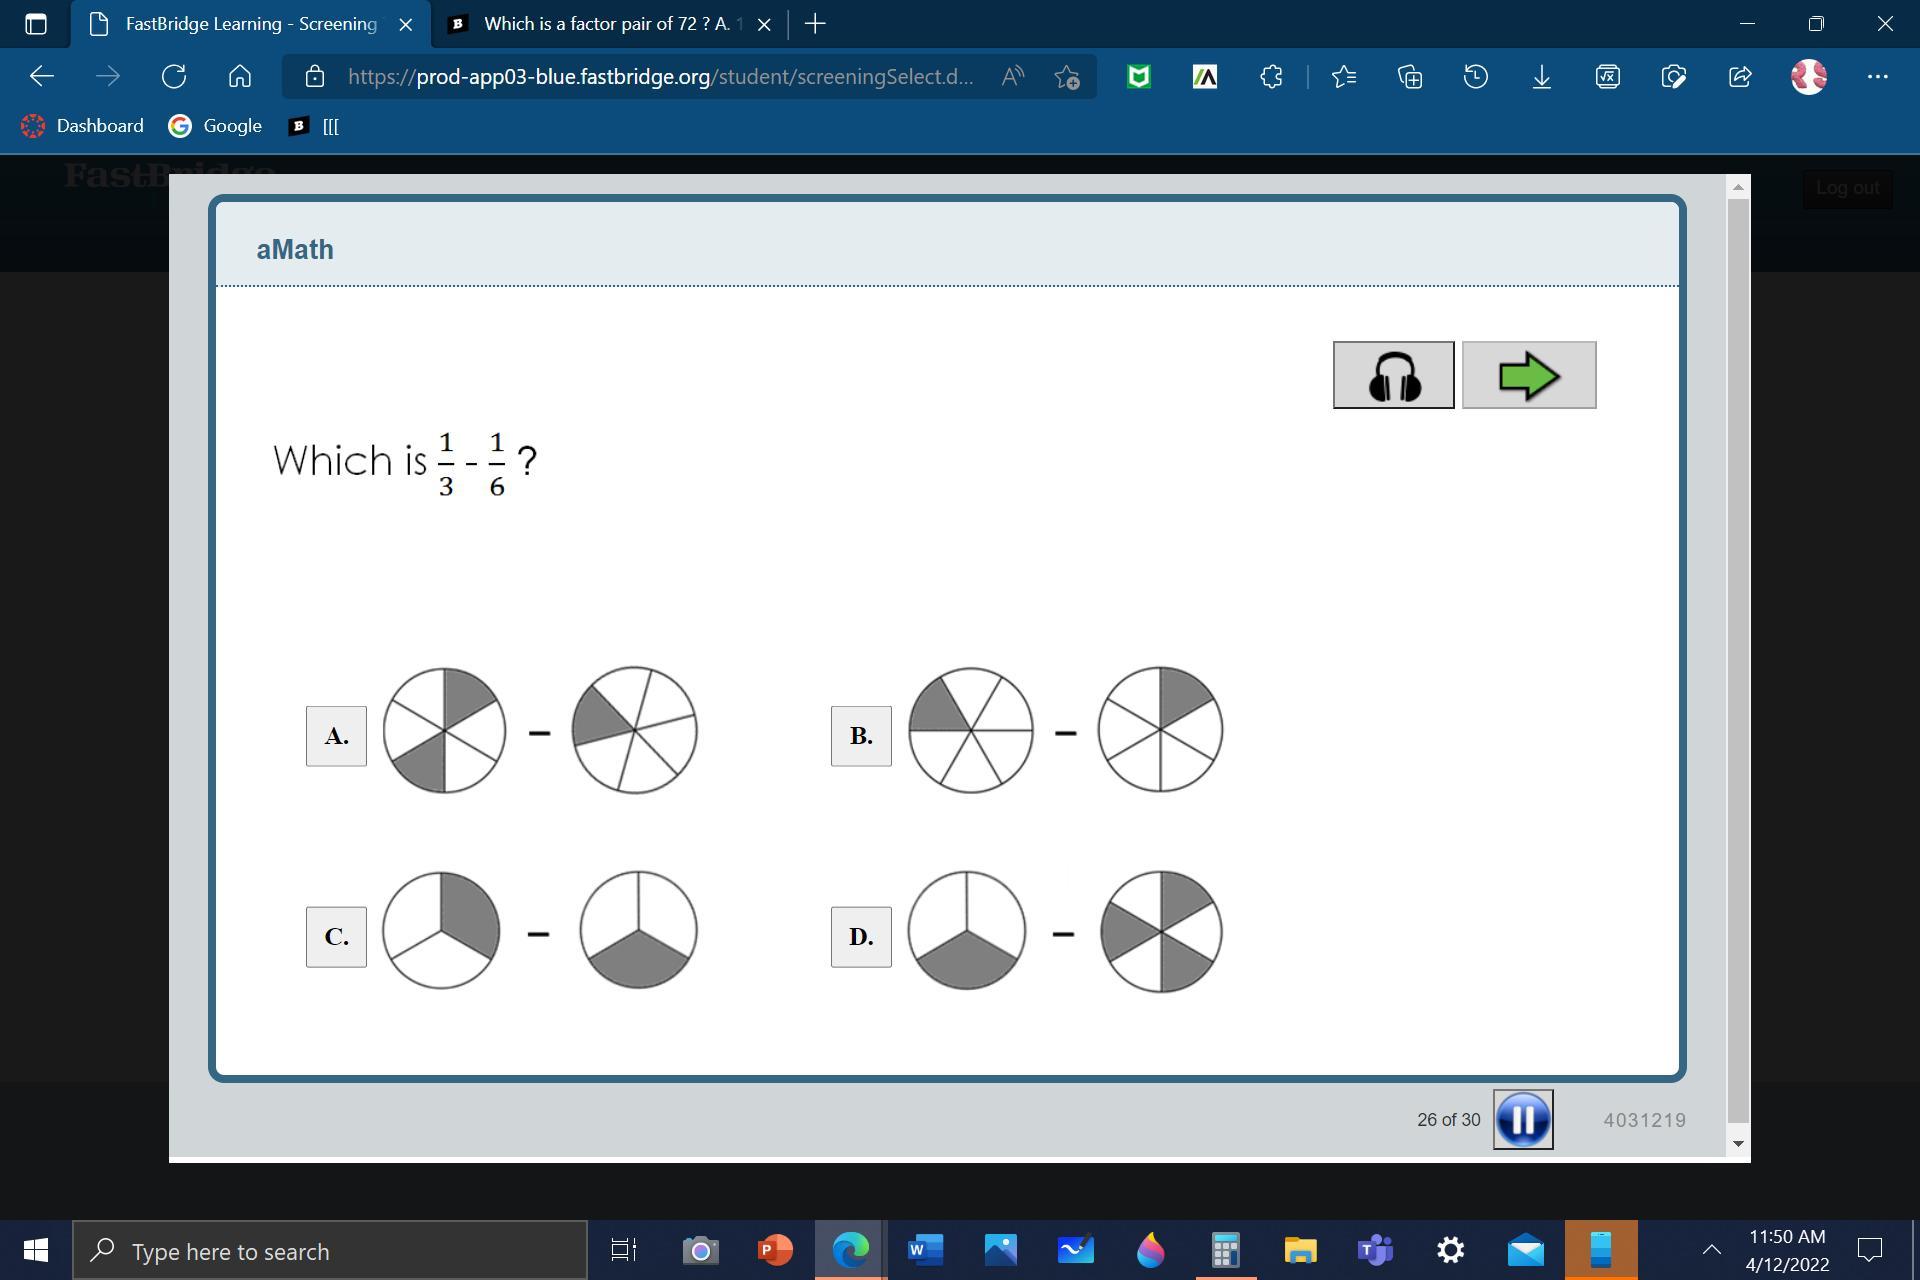Open browser extensions puzzle icon

[1271, 76]
